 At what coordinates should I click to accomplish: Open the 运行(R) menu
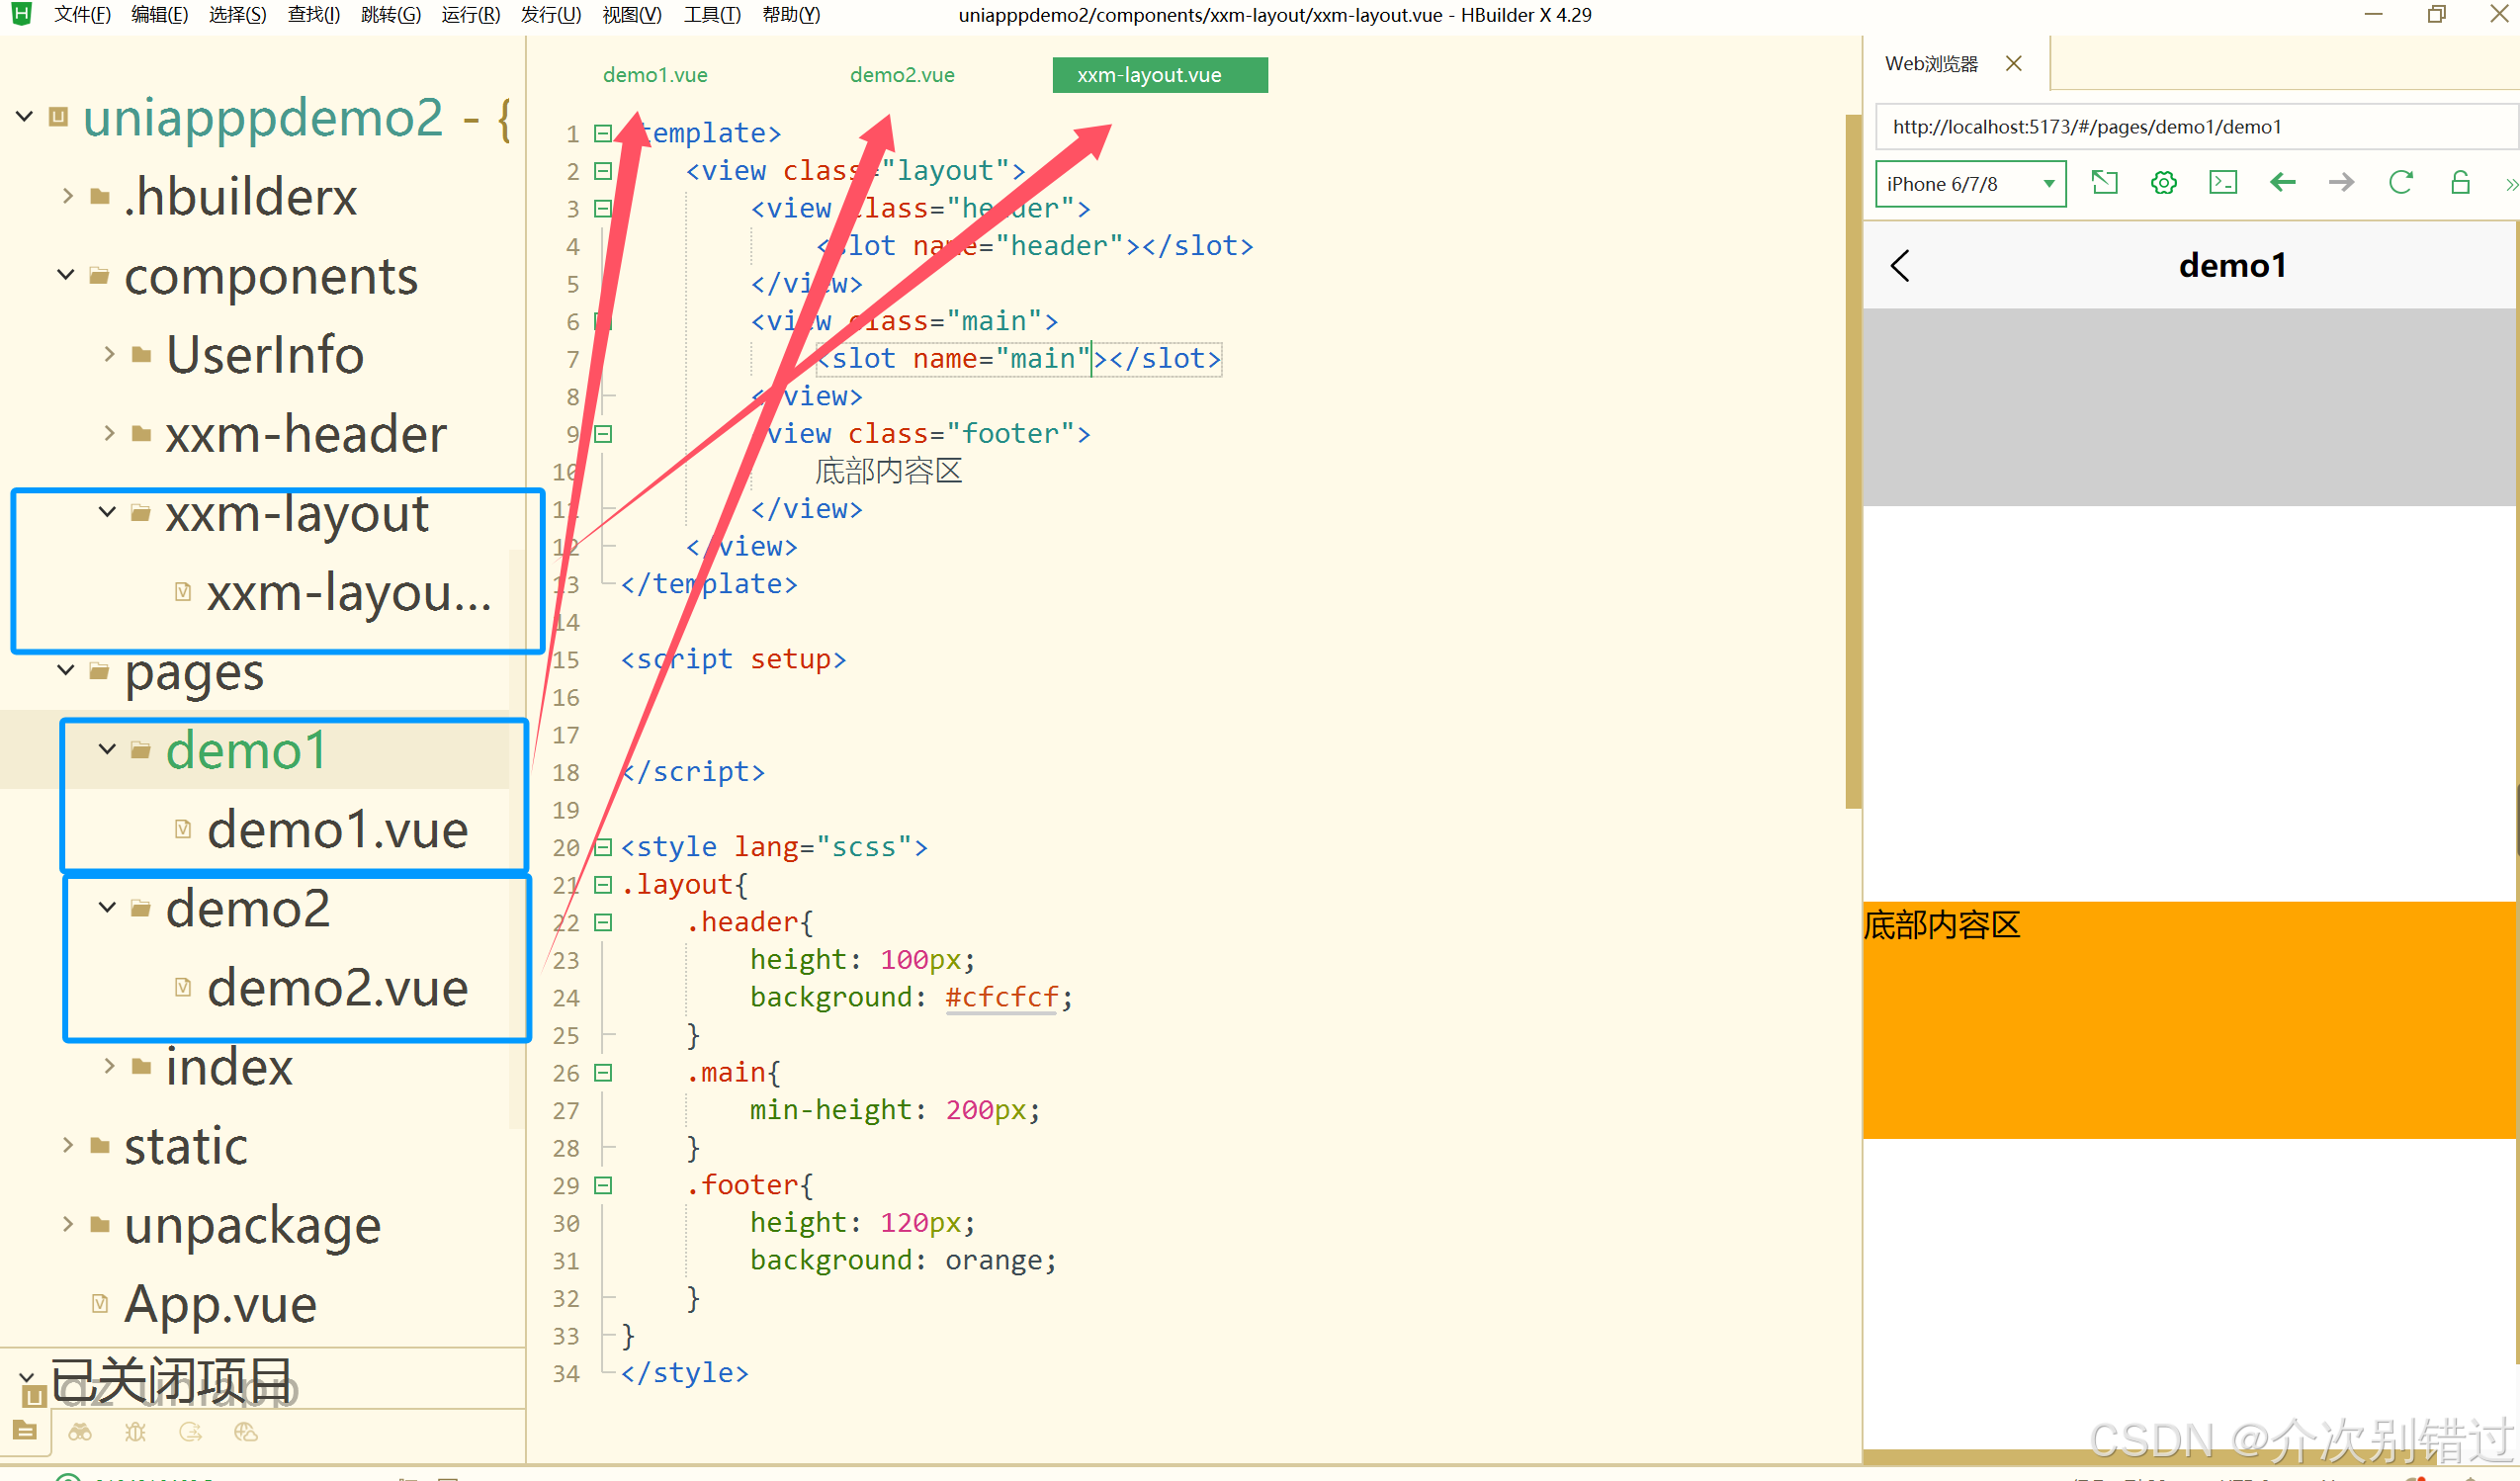470,15
